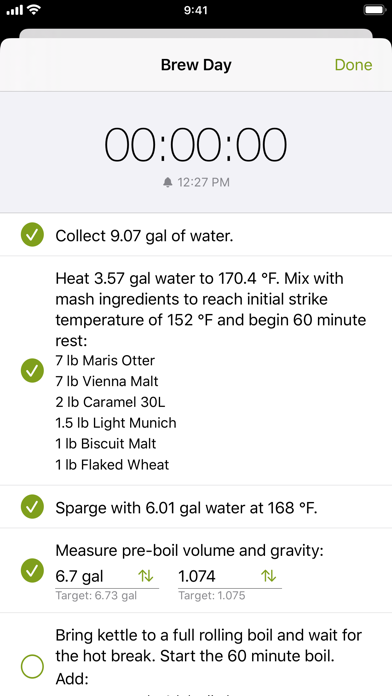Tap the 1 lb Flaked Wheat ingredient
This screenshot has height=696, width=392.
coord(112,465)
